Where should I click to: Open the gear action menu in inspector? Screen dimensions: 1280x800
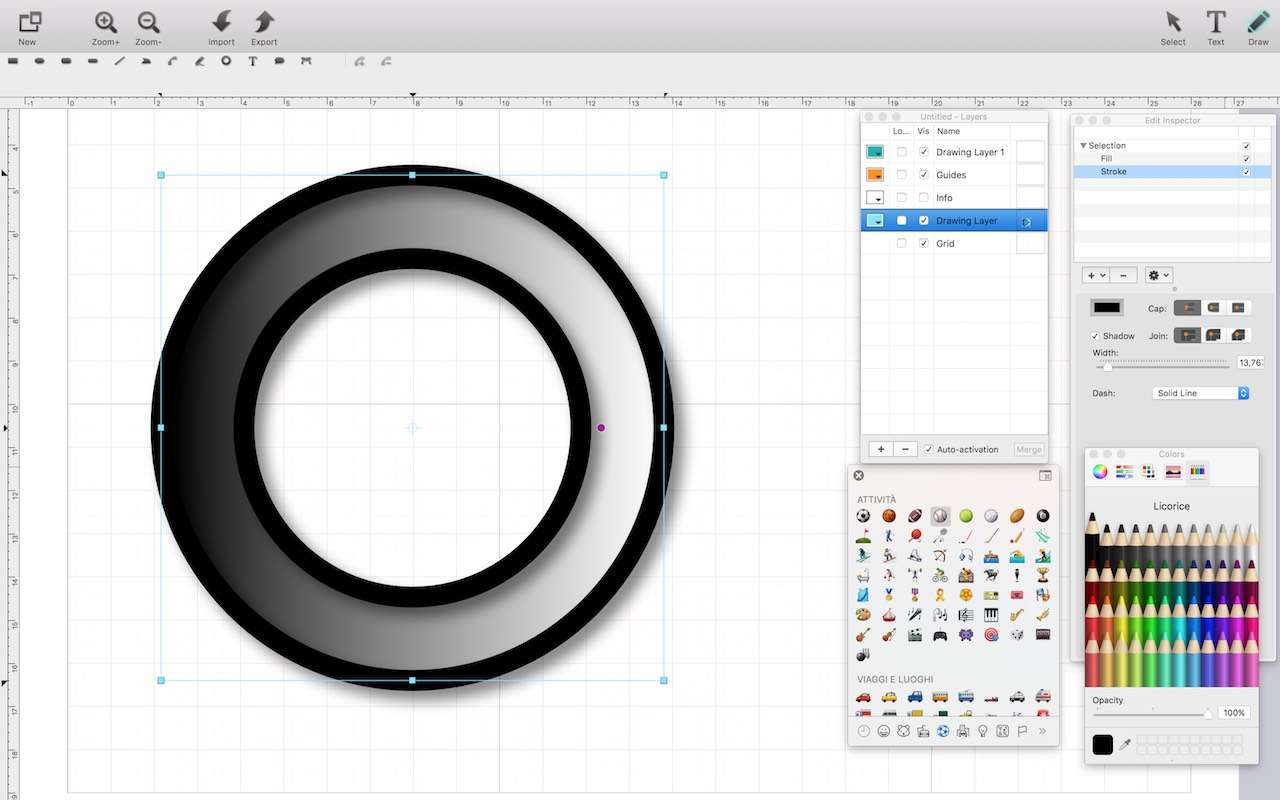click(x=1158, y=275)
